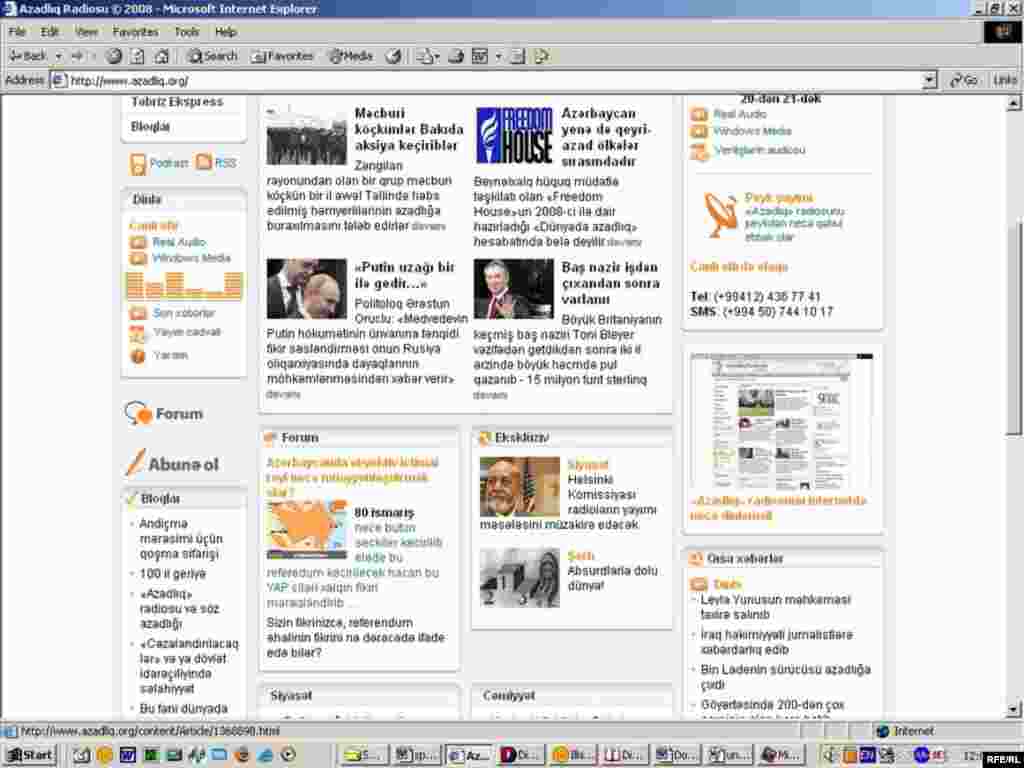The height and width of the screenshot is (768, 1024).
Task: Click the Back button in toolbar
Action: click(28, 56)
